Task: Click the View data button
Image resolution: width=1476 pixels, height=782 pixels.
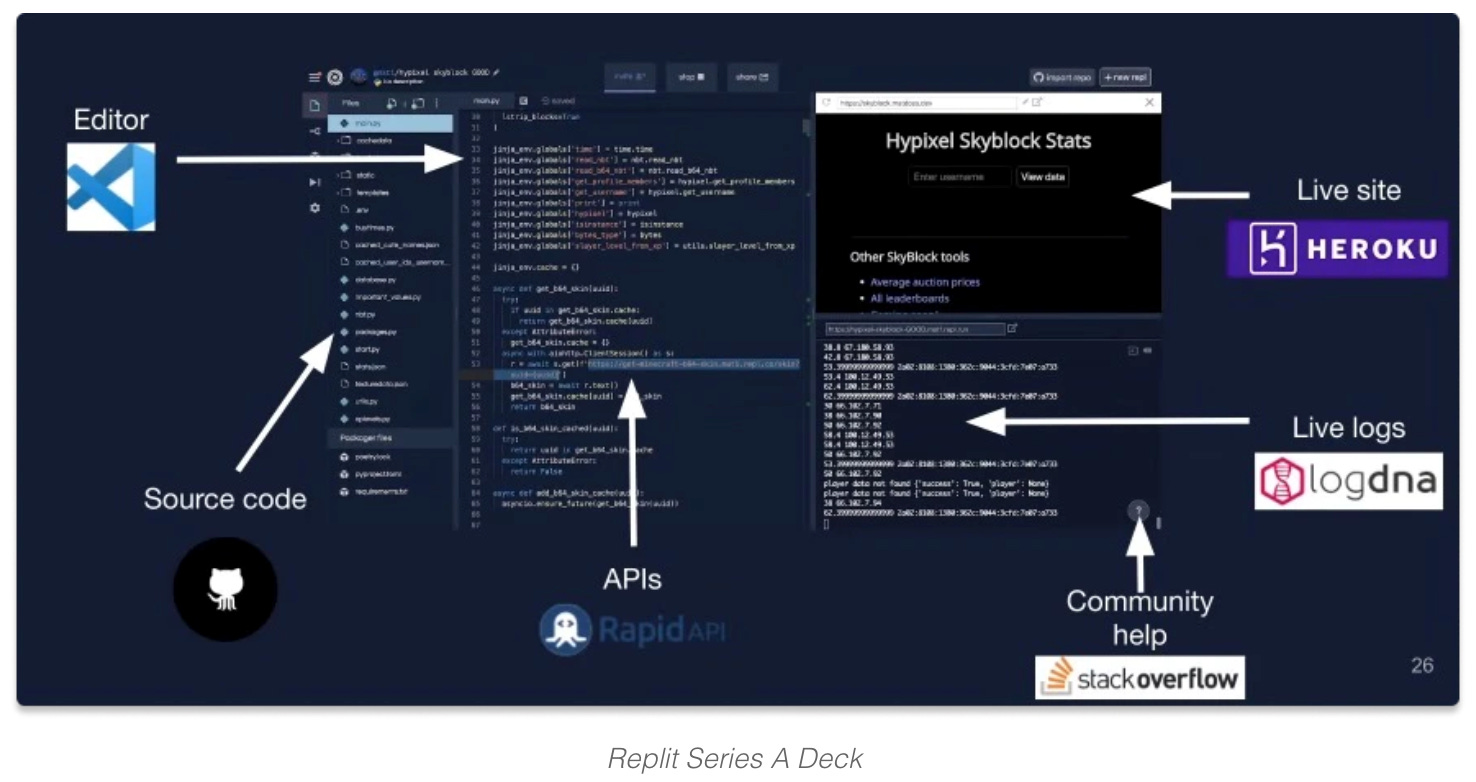Action: [1043, 177]
